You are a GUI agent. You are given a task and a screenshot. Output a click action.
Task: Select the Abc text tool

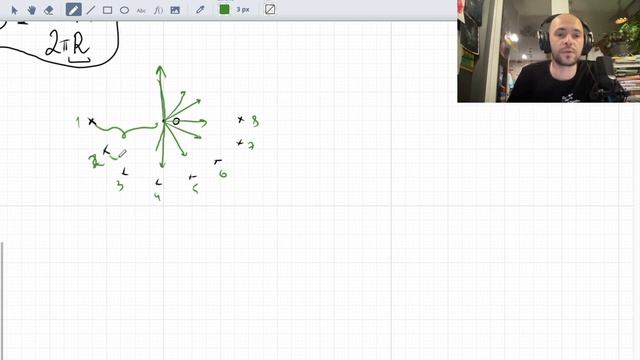point(141,10)
